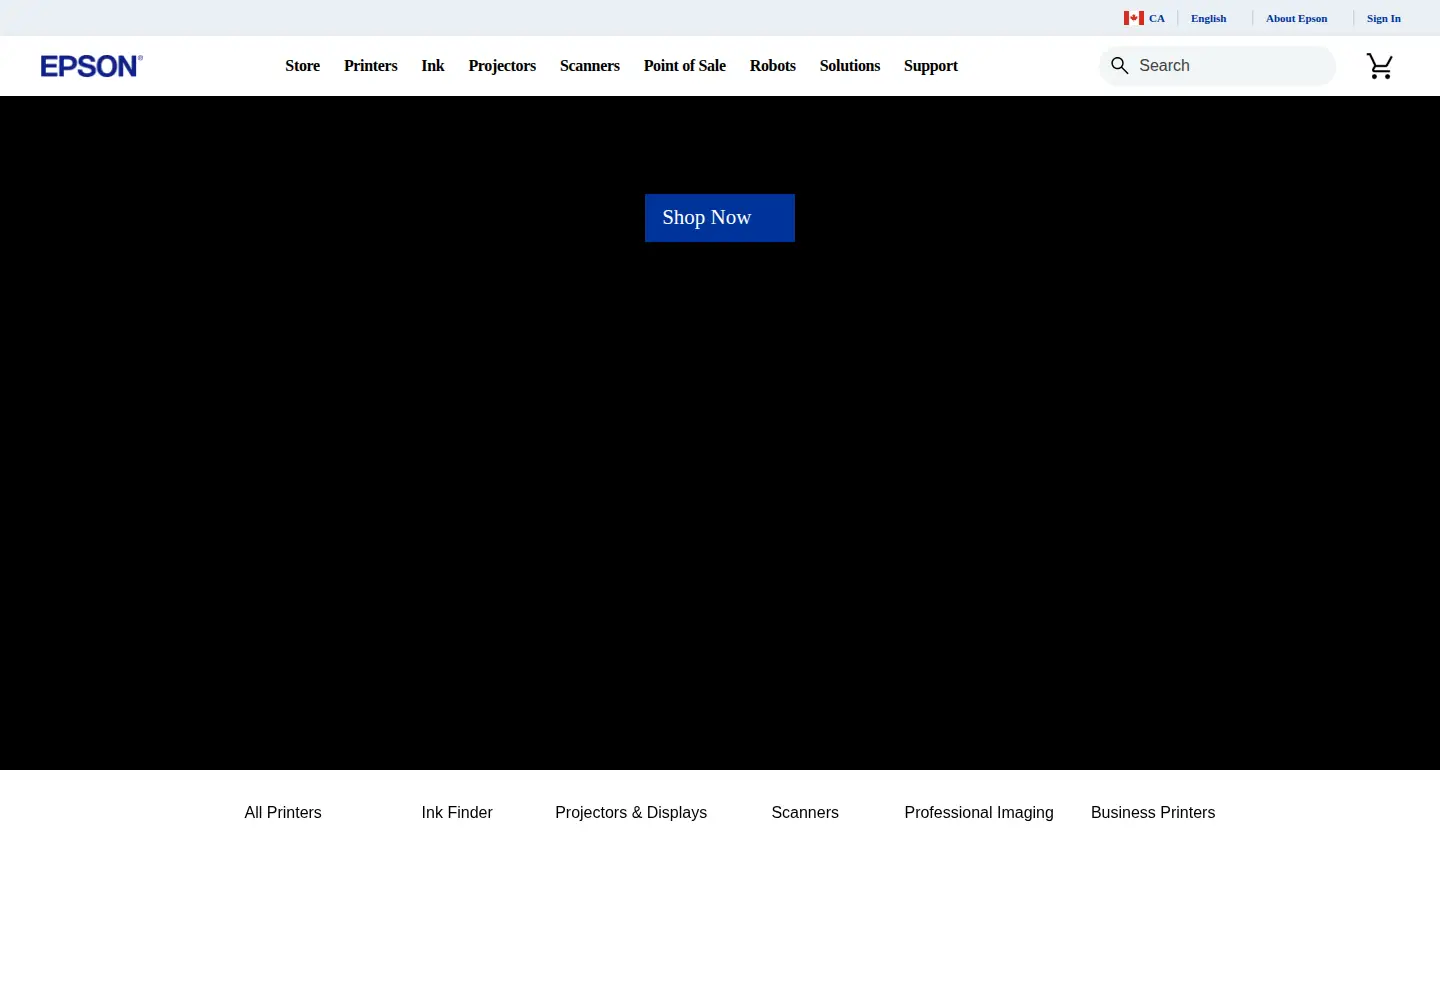
Task: Go to All Printers category
Action: pyautogui.click(x=283, y=813)
